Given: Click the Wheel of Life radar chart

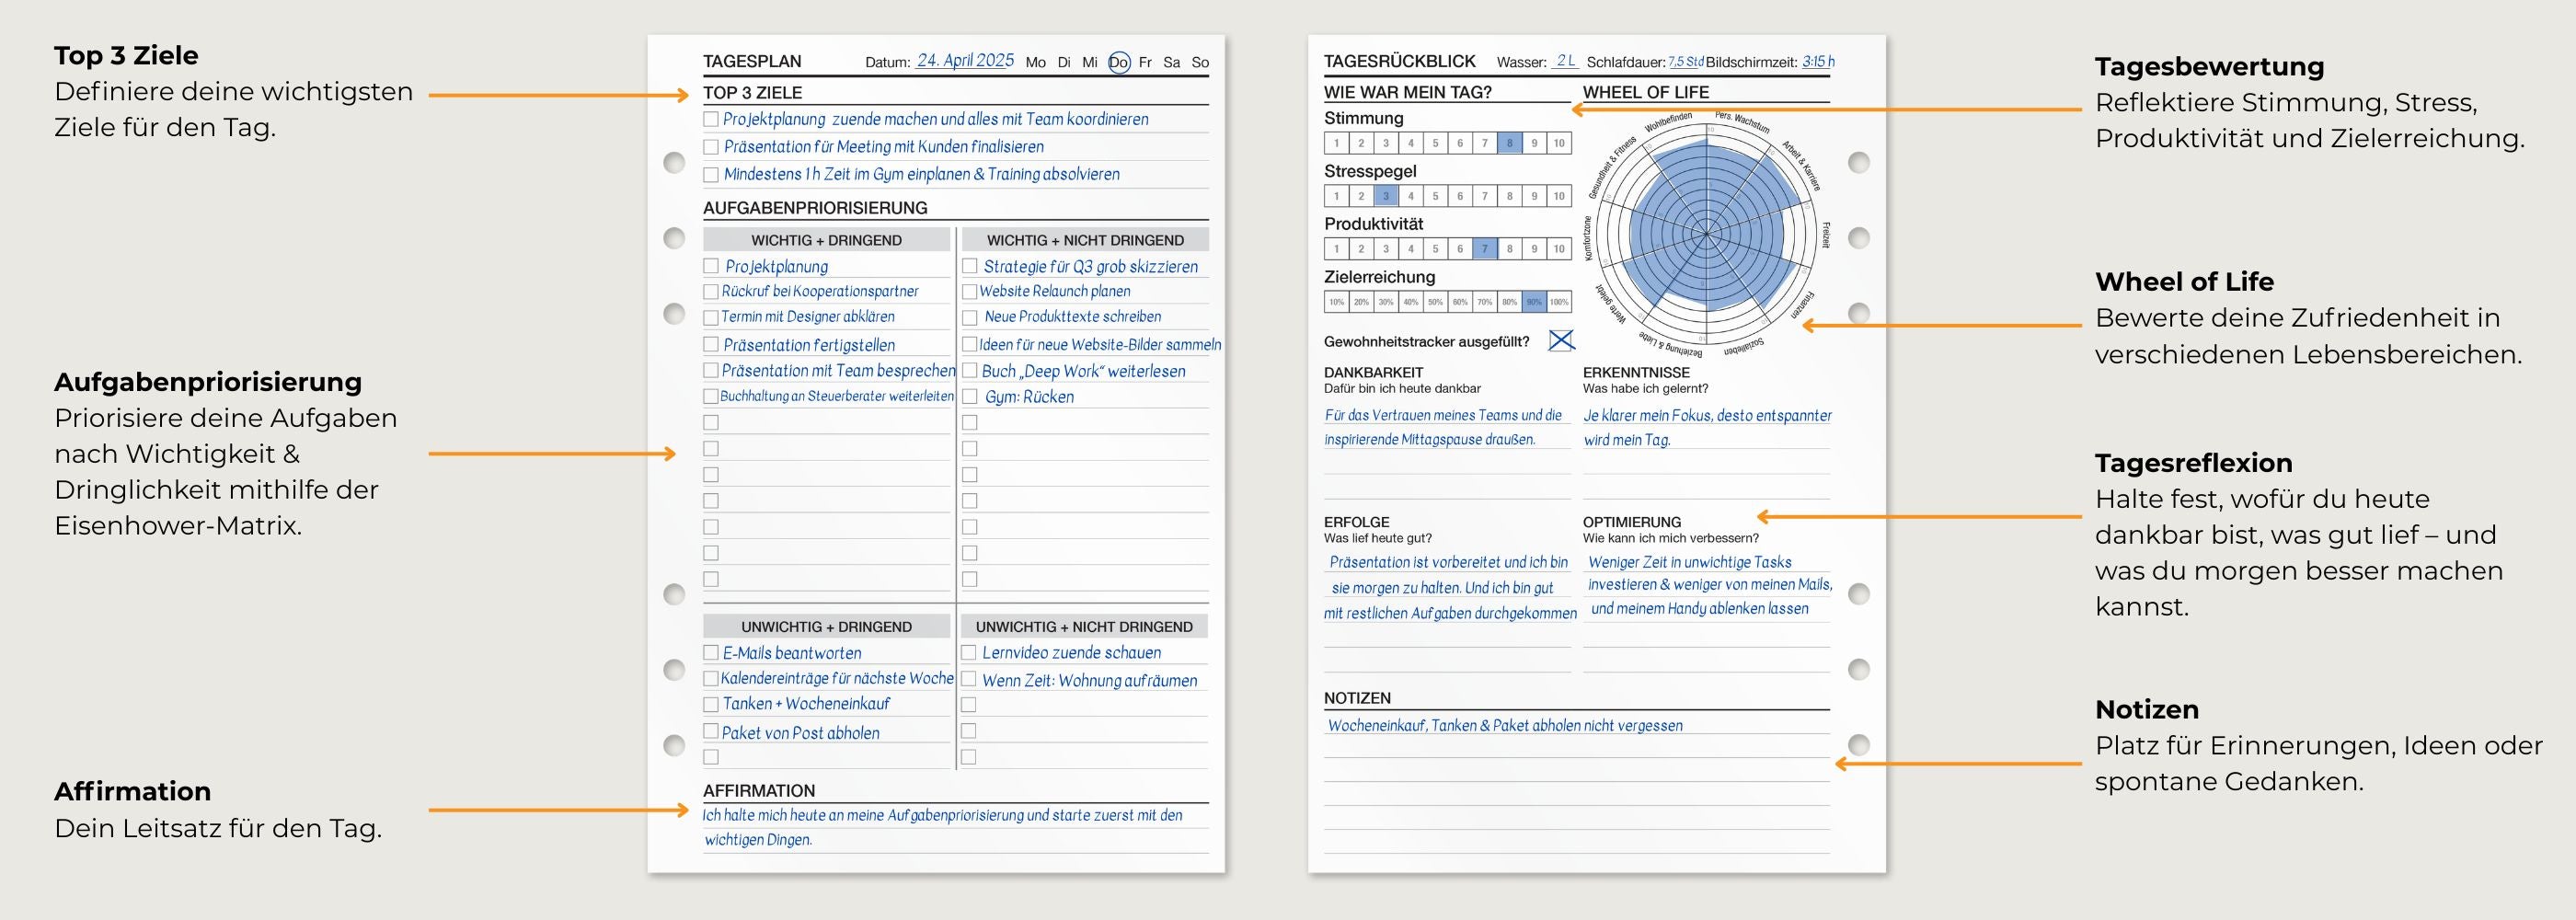Looking at the screenshot, I should coord(1705,233).
